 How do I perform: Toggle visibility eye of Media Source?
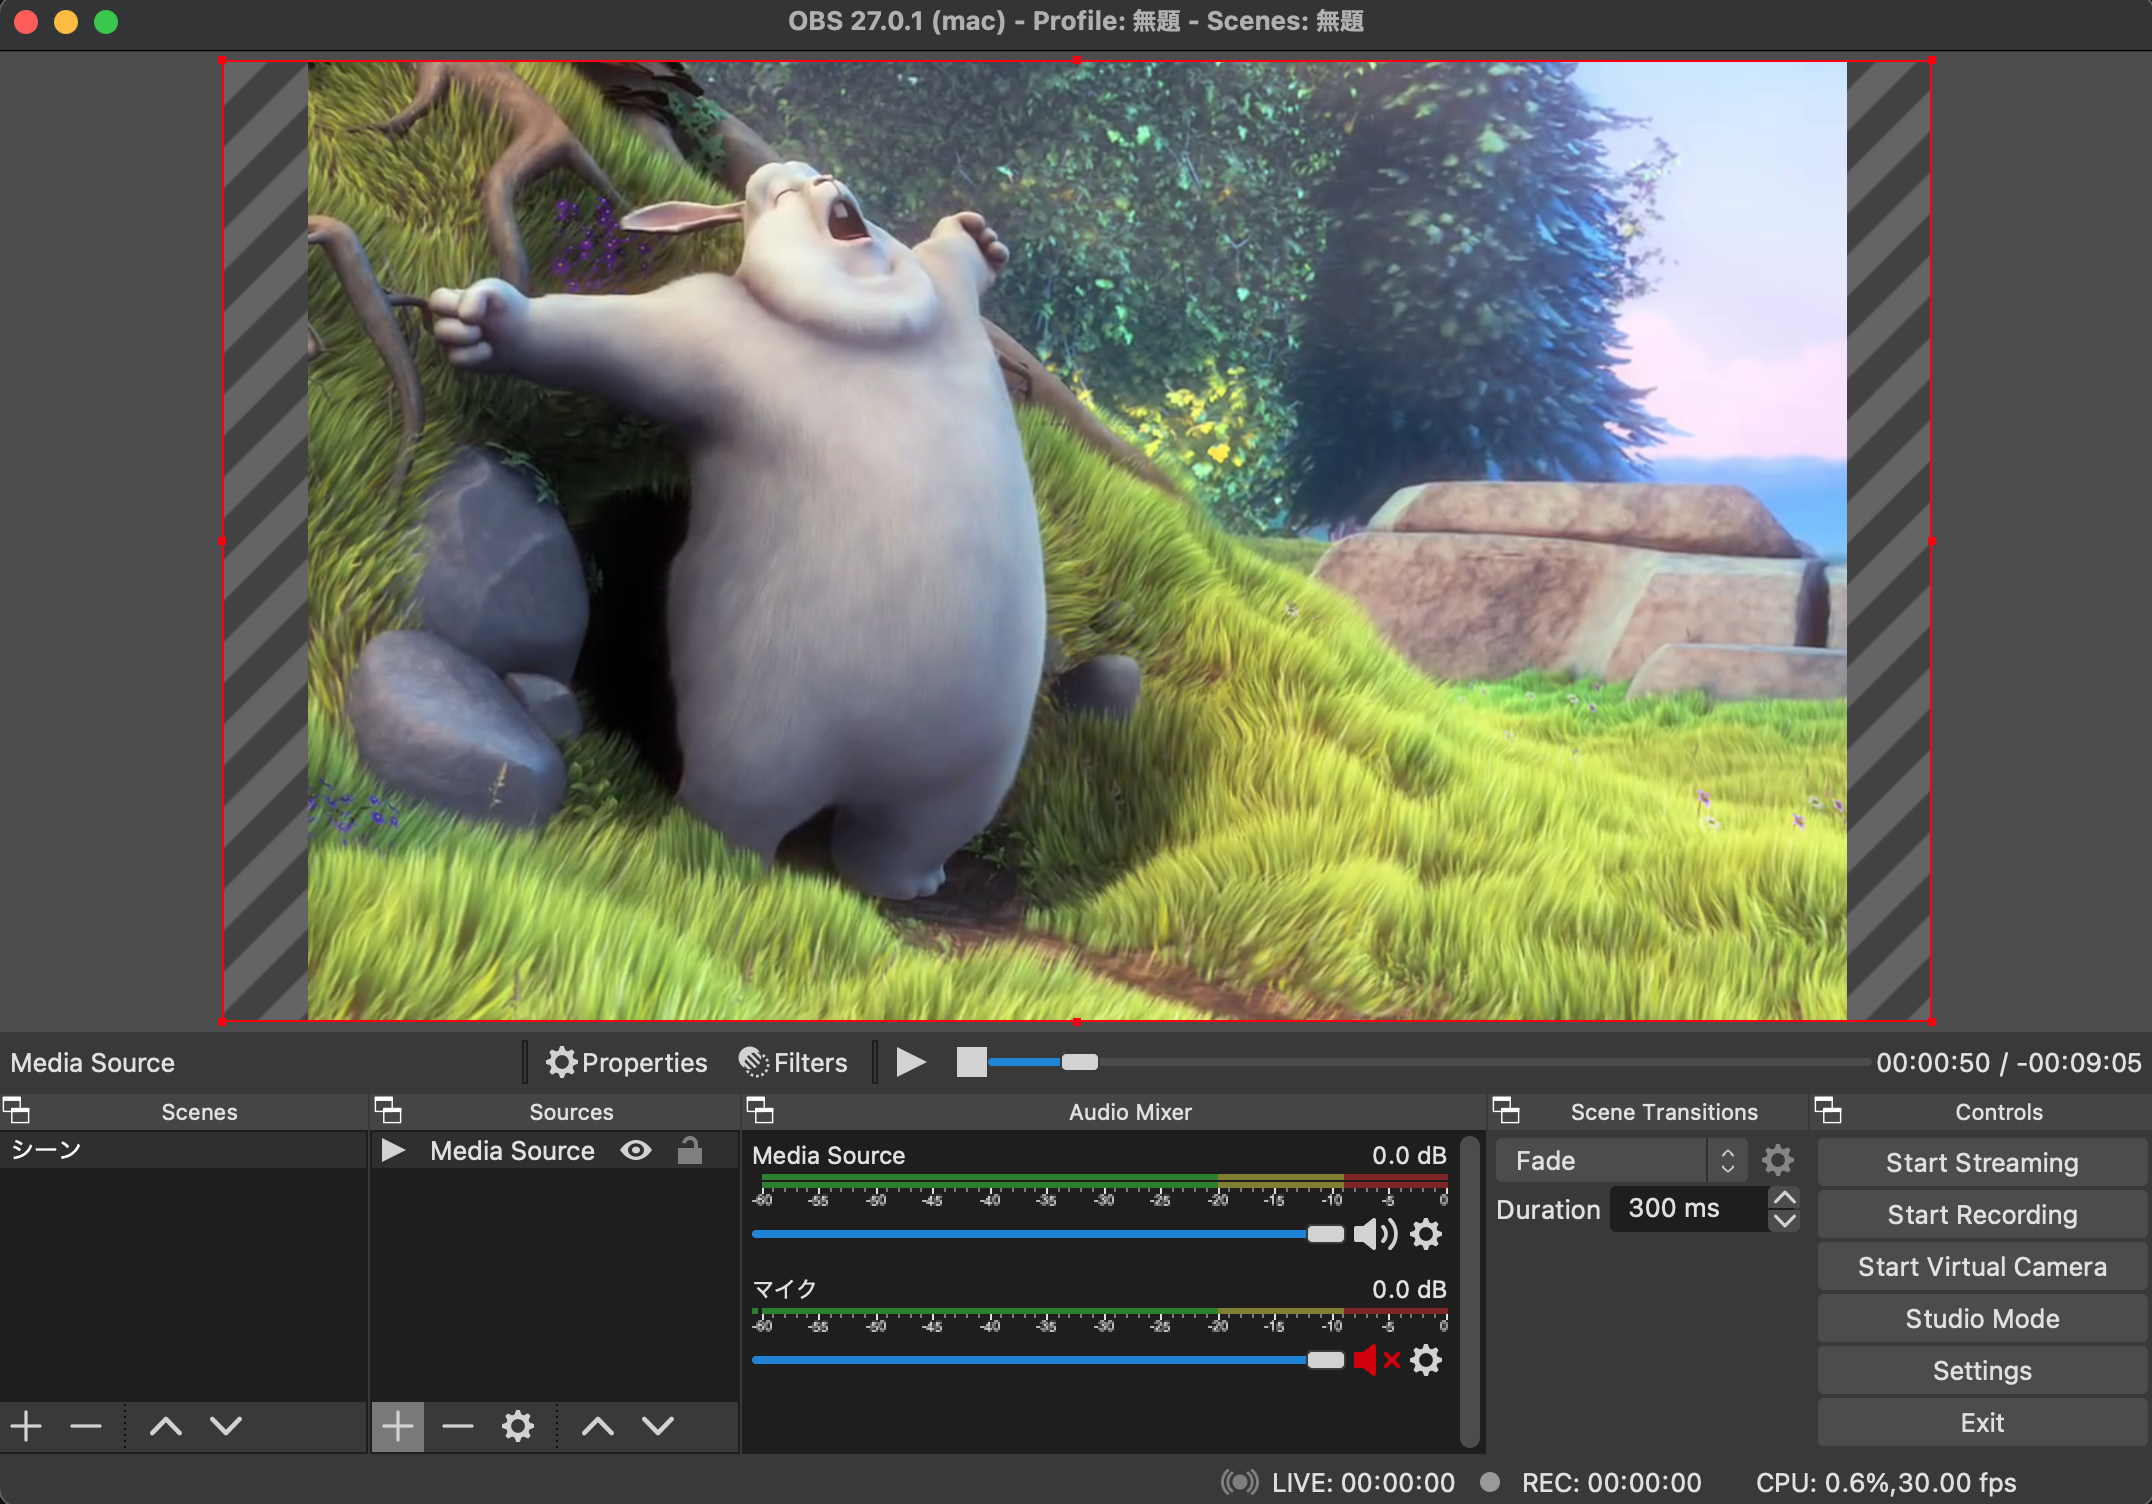click(636, 1151)
